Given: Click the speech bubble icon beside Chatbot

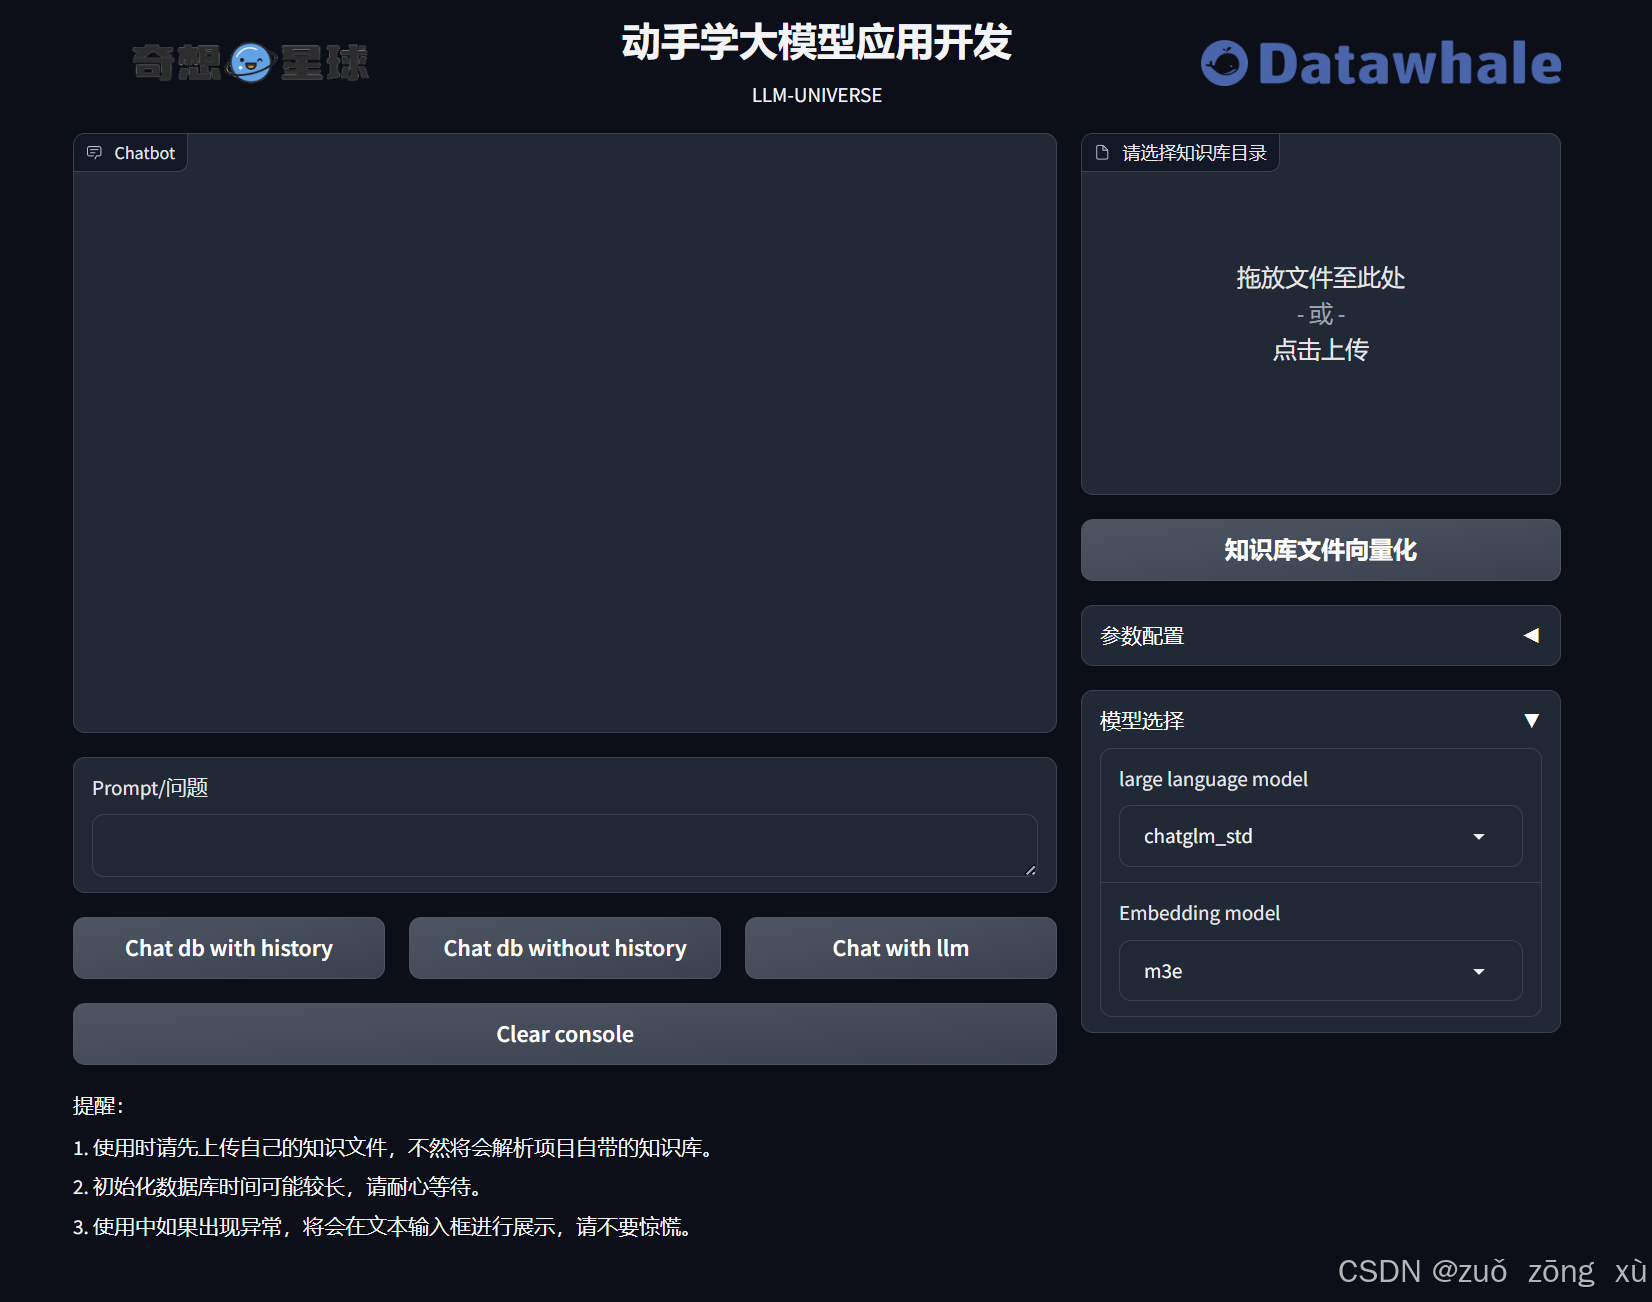Looking at the screenshot, I should coord(95,152).
